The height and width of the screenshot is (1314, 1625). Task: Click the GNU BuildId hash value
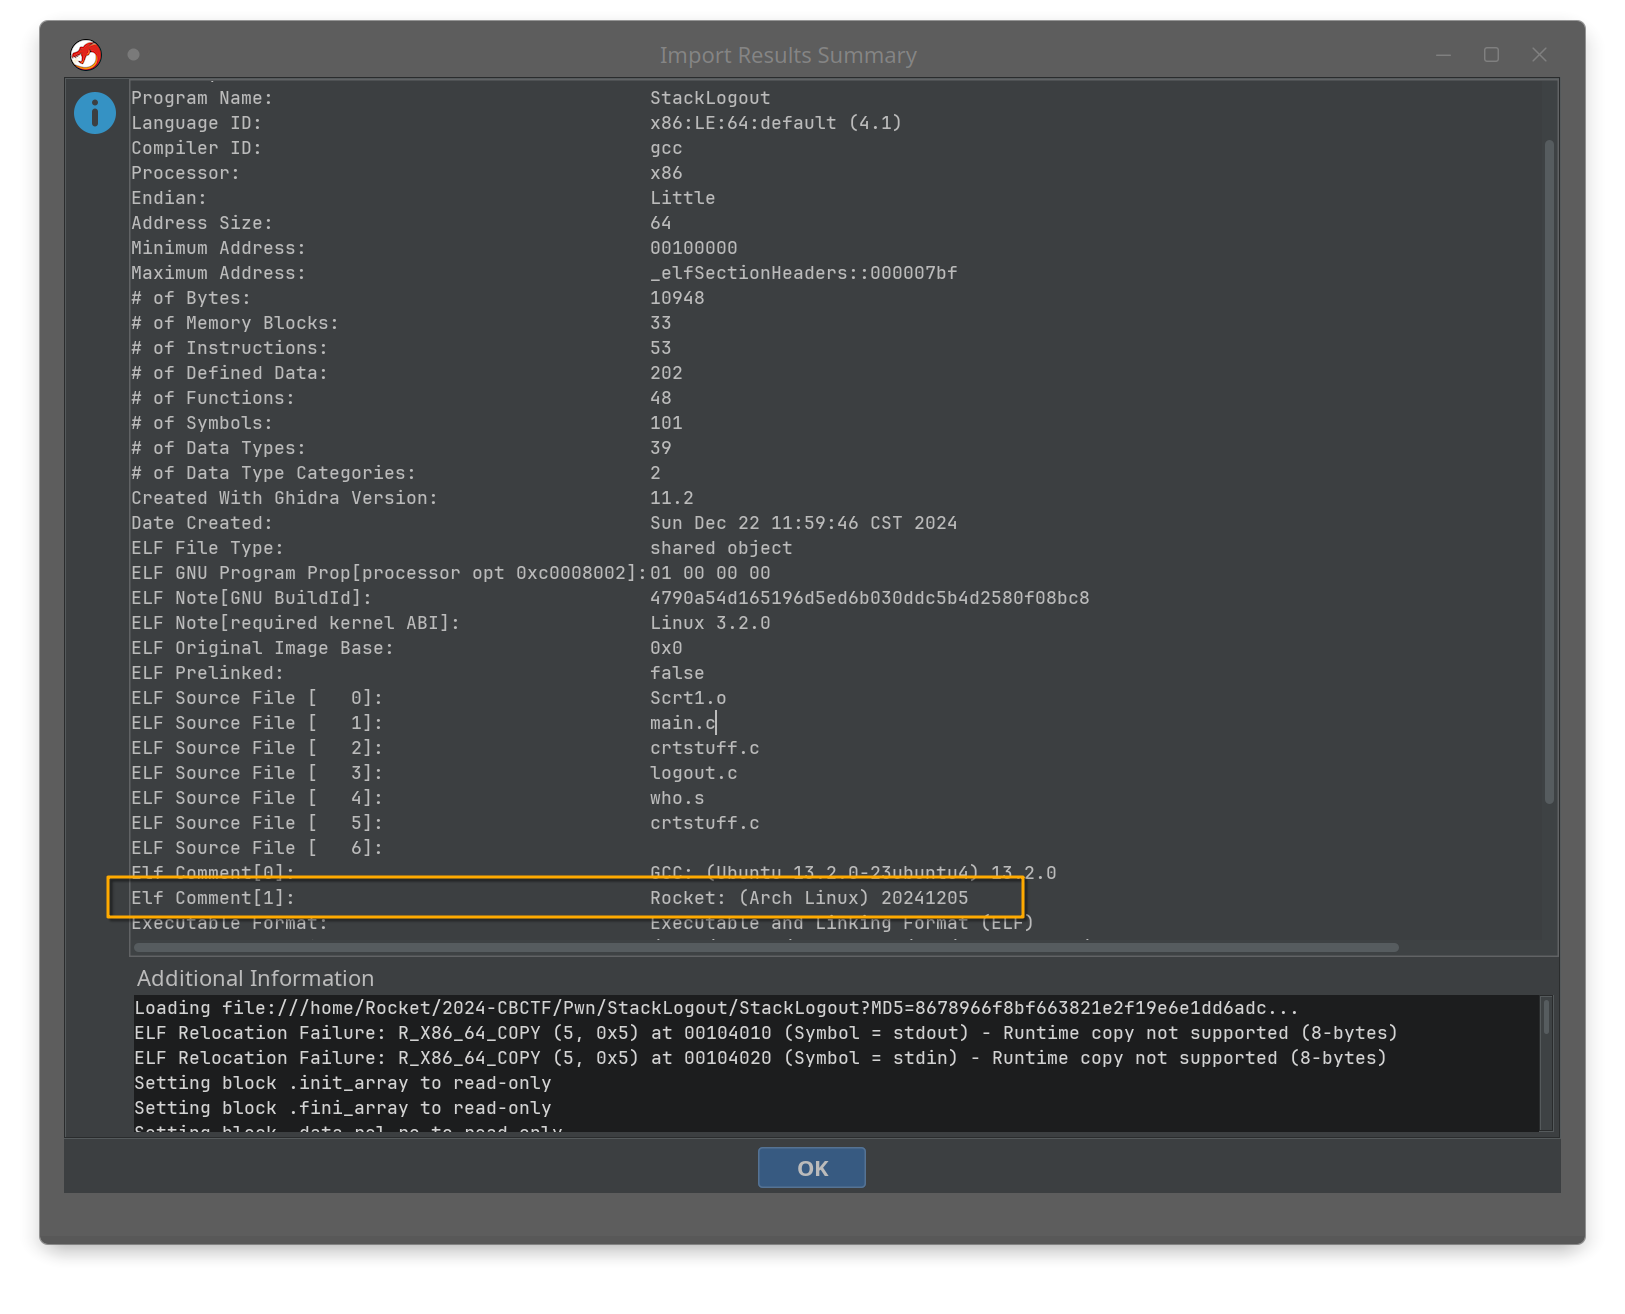click(869, 598)
